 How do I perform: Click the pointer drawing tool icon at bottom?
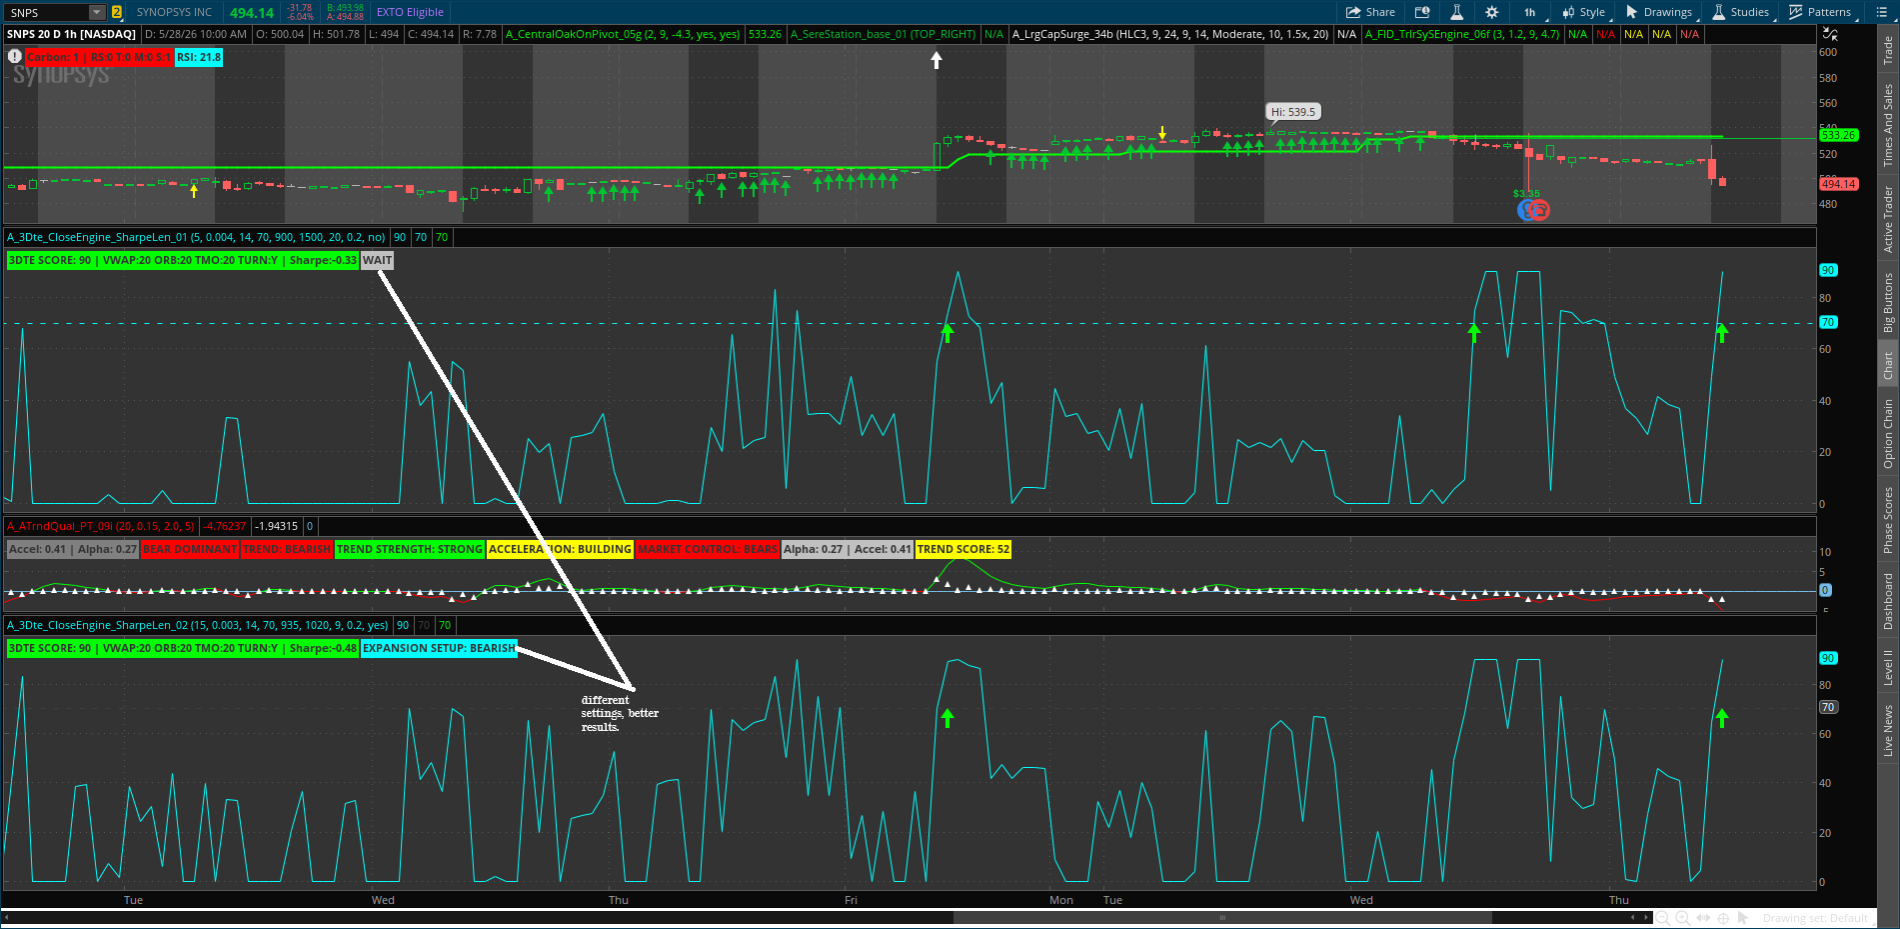pyautogui.click(x=1743, y=918)
